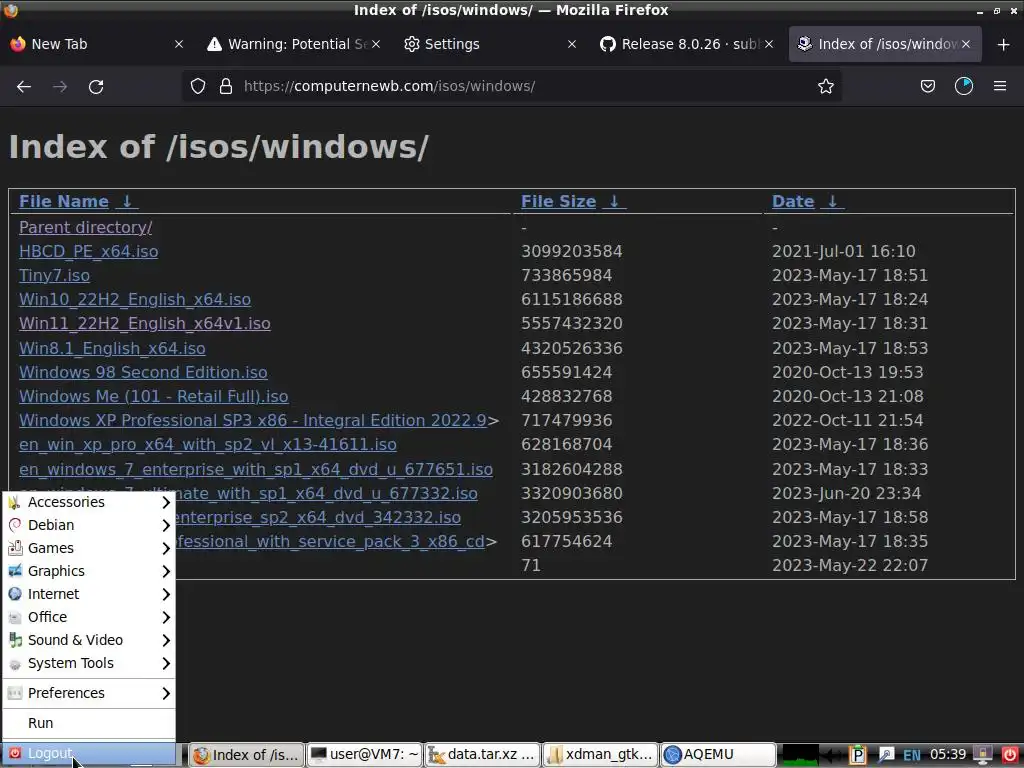Click the padlock site security icon
Image resolution: width=1024 pixels, height=768 pixels.
coord(226,86)
